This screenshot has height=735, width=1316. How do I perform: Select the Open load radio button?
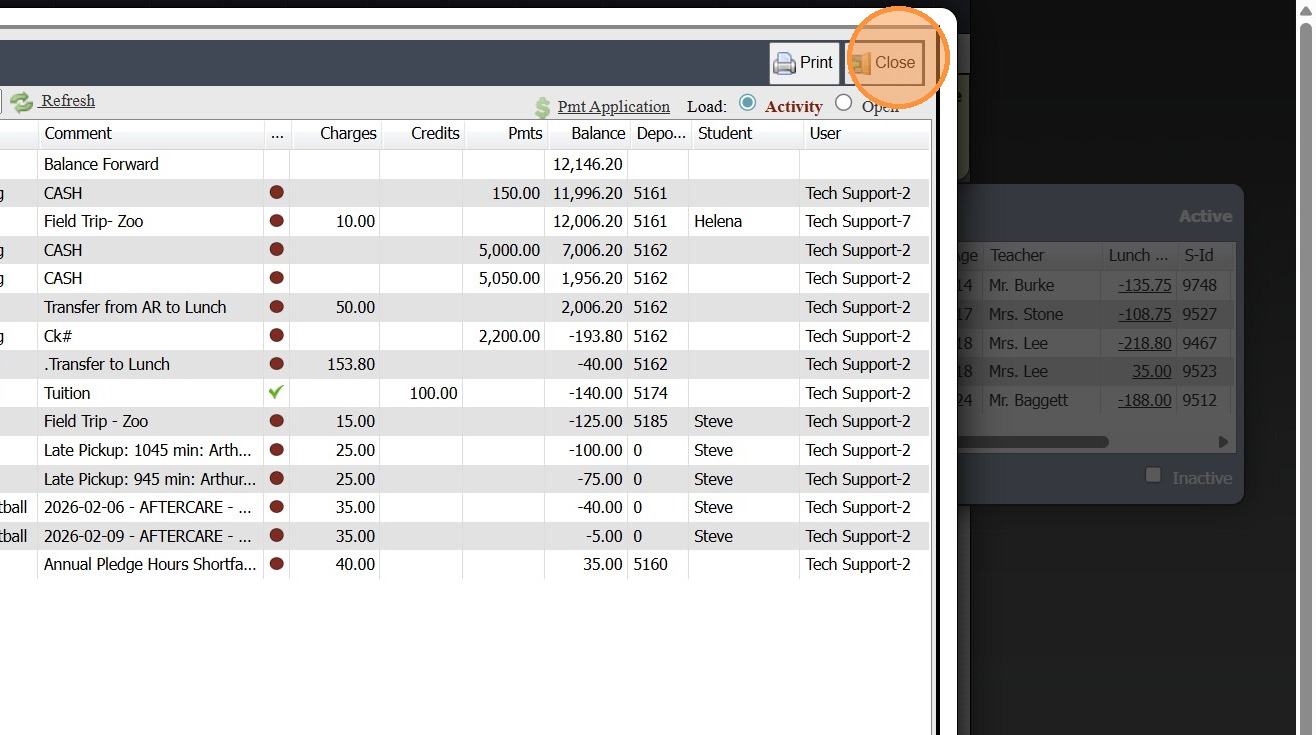click(843, 103)
